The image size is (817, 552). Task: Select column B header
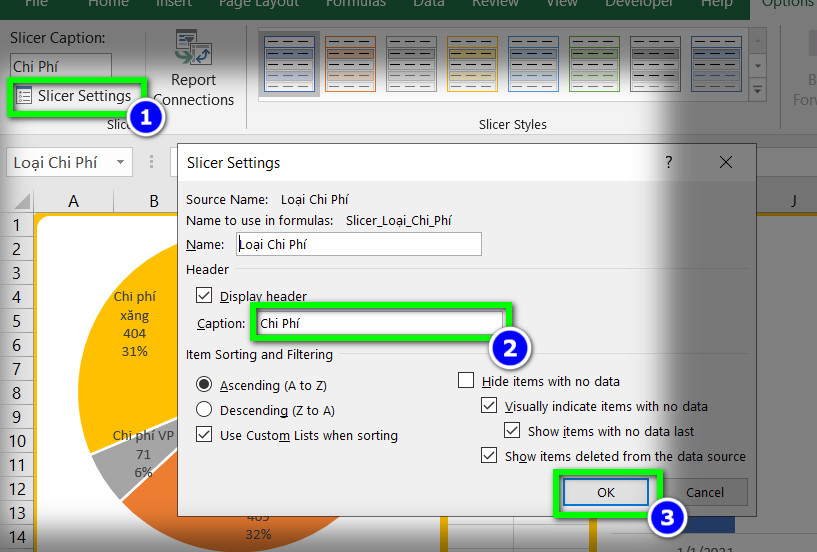click(x=154, y=201)
